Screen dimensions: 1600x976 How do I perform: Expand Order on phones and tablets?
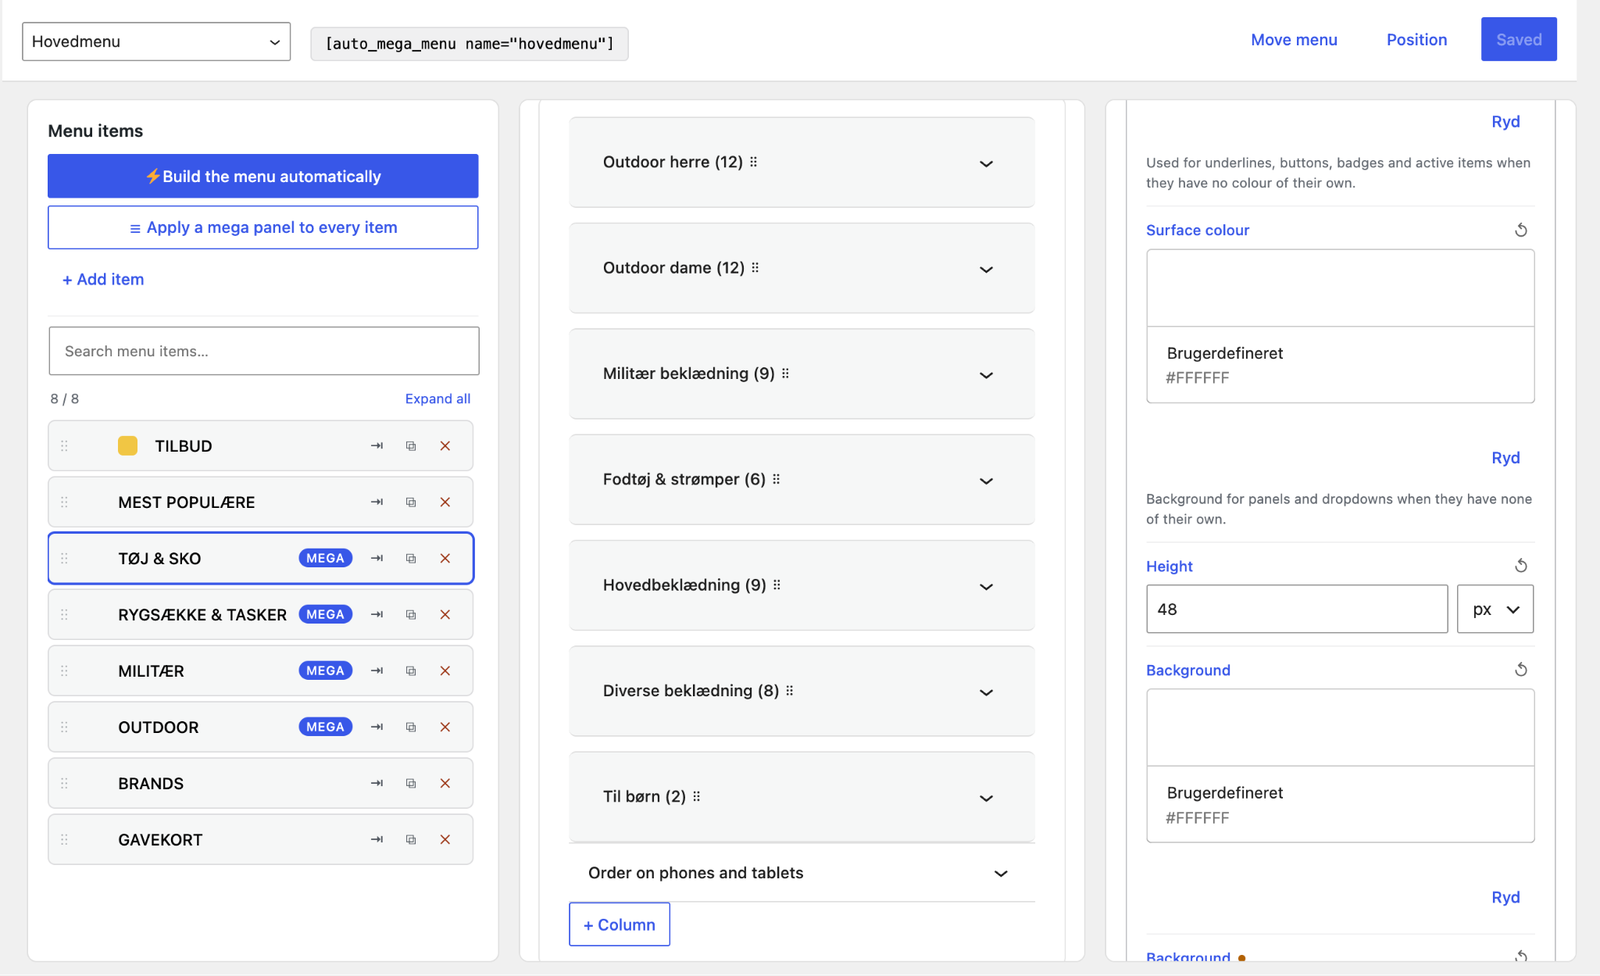[x=802, y=873]
